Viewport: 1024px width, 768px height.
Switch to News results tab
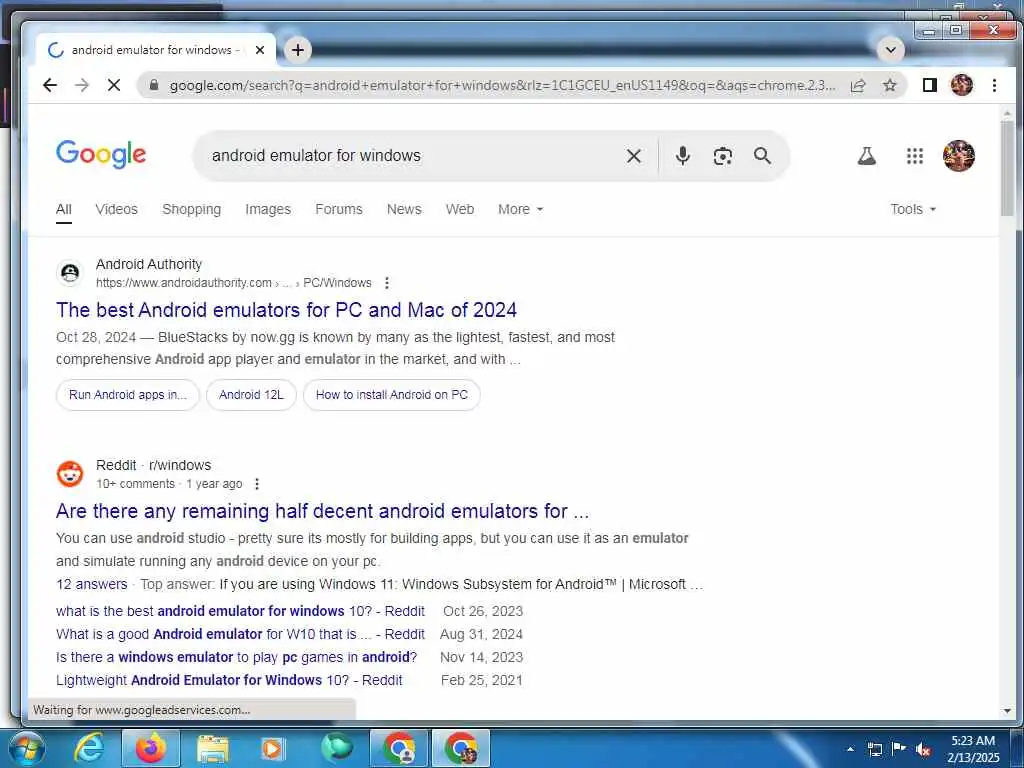[404, 209]
